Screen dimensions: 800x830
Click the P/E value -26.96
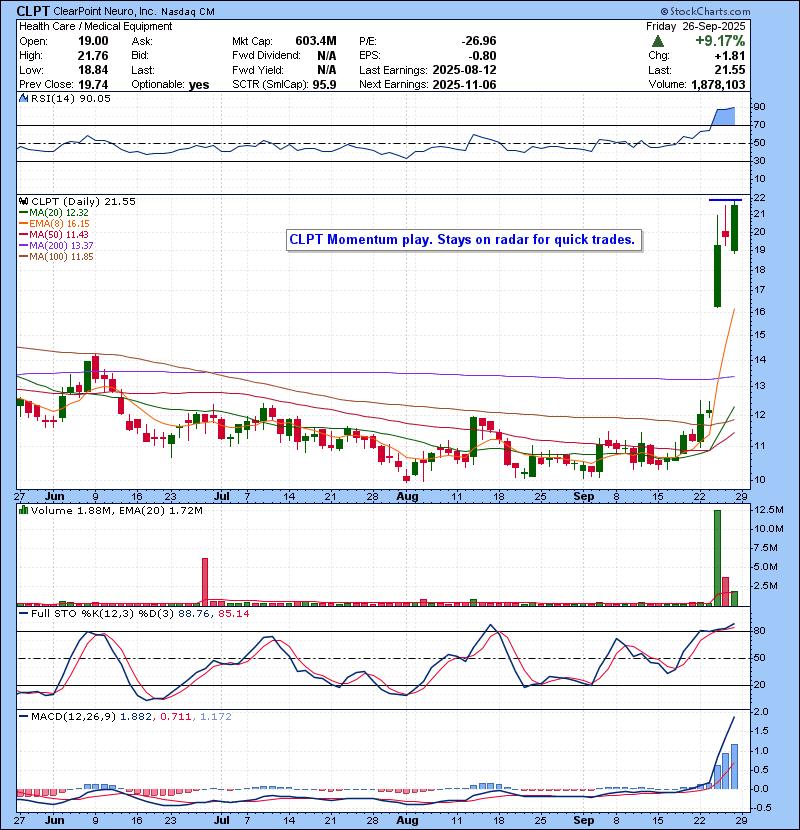[479, 41]
